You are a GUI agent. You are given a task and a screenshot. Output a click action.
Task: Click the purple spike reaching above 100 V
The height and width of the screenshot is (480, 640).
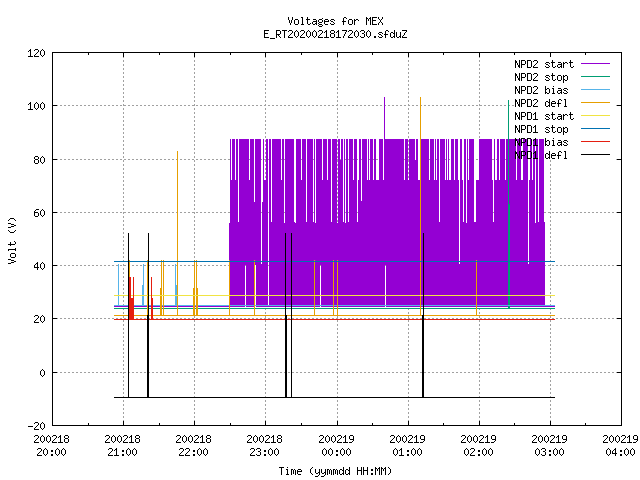point(384,116)
